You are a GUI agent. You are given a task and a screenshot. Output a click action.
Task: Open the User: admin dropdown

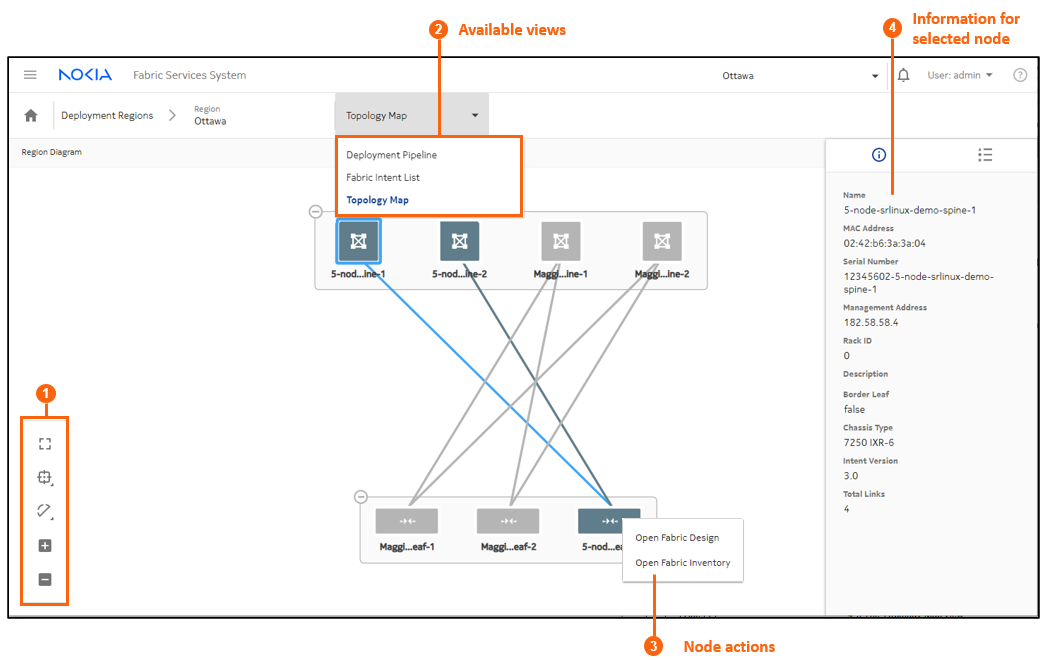tap(960, 75)
